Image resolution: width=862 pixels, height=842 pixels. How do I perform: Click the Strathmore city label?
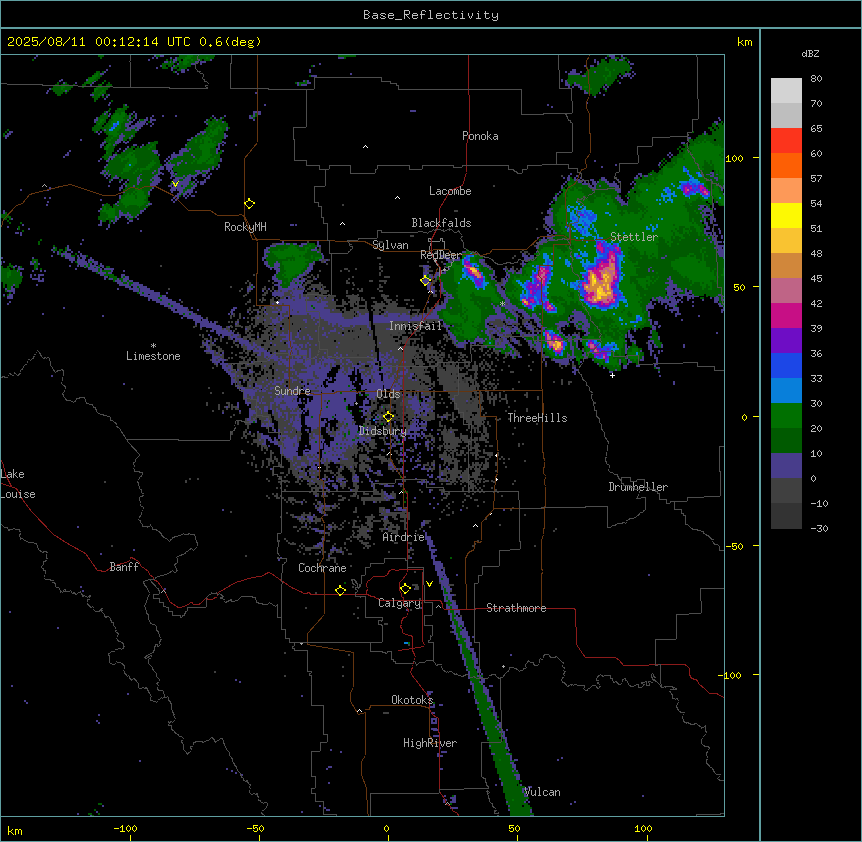[516, 608]
